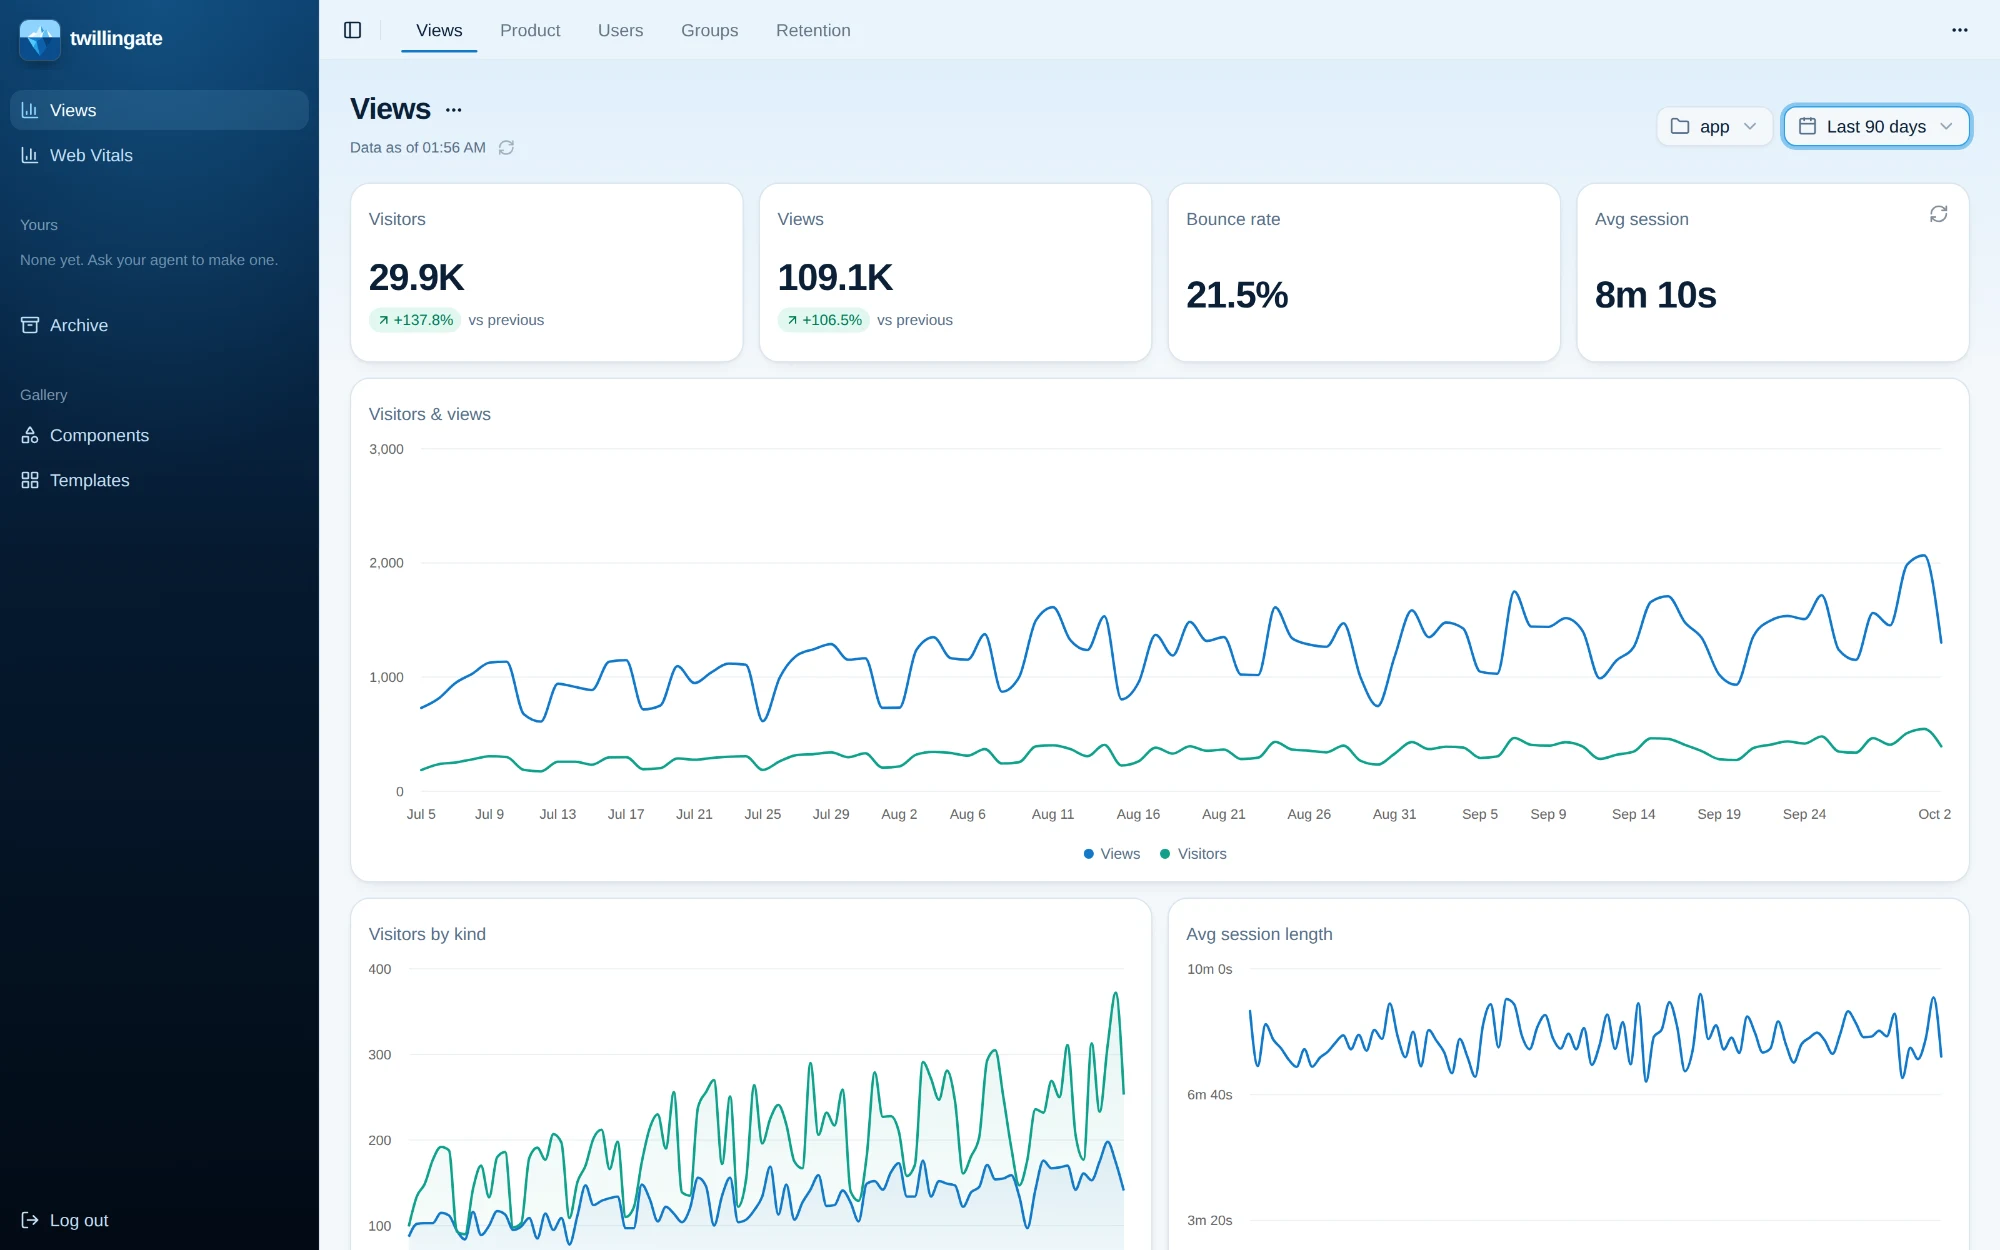Screen dimensions: 2000x1250
Task: Click the Log out arrow icon
Action: (x=30, y=1220)
